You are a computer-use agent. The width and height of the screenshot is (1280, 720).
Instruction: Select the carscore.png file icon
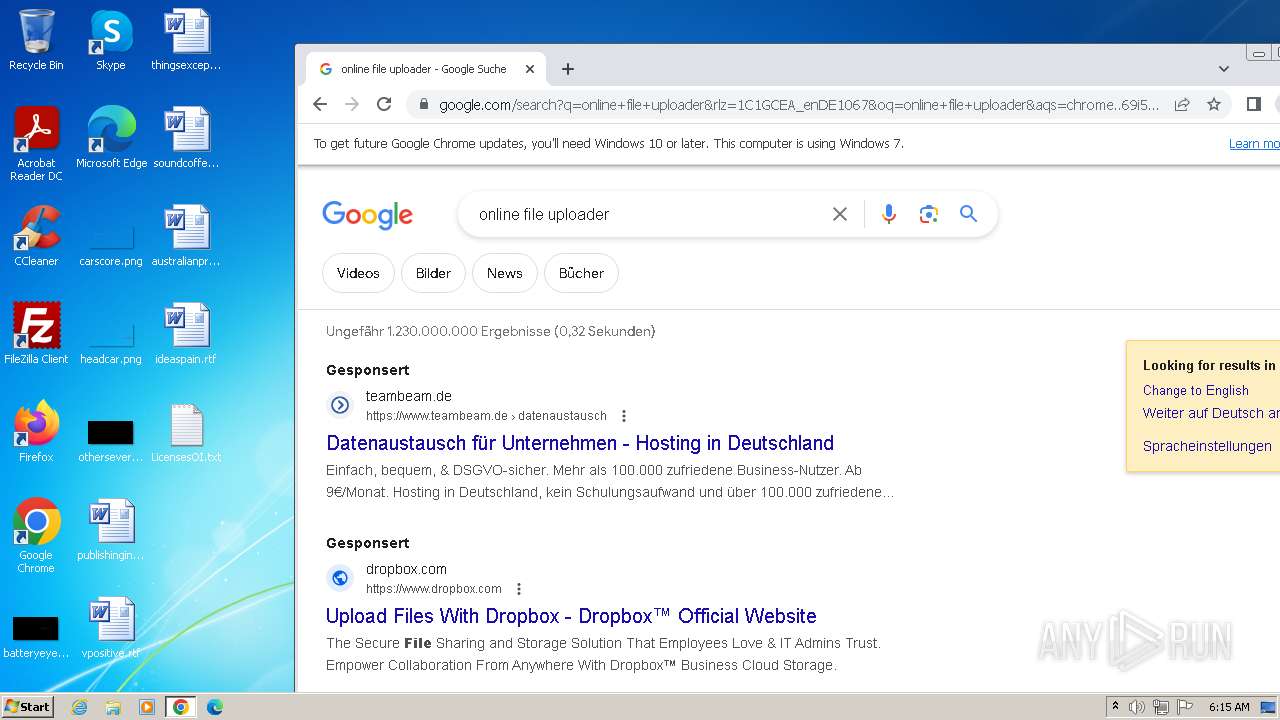click(x=111, y=244)
